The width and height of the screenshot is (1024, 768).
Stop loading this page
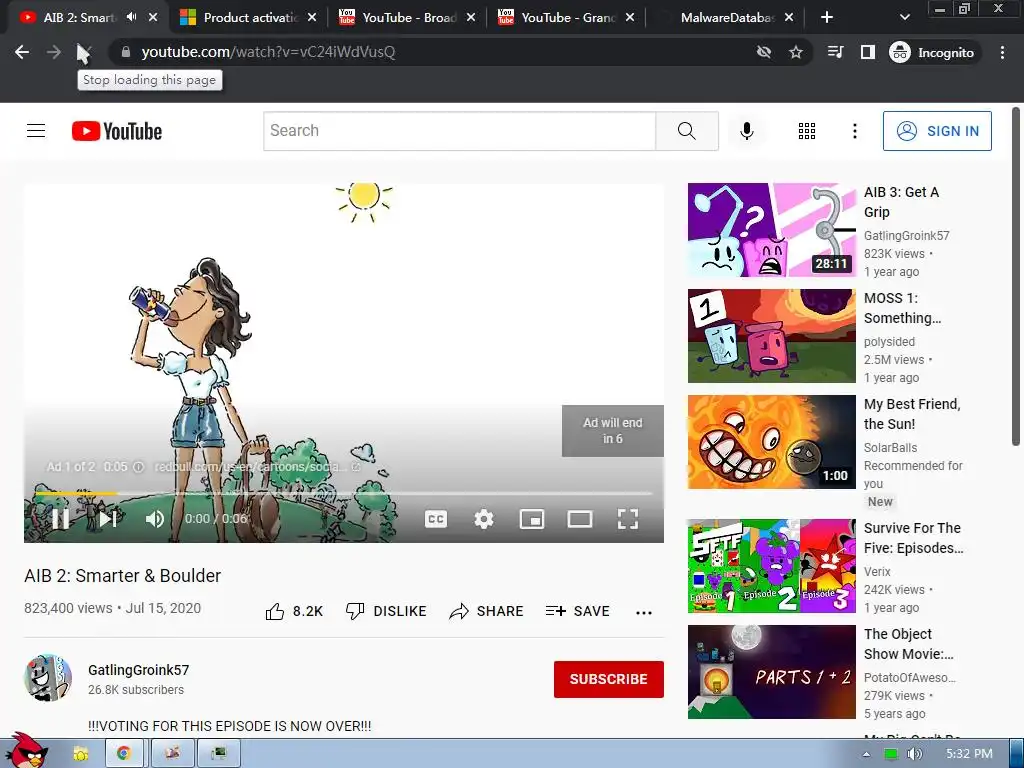tap(85, 52)
